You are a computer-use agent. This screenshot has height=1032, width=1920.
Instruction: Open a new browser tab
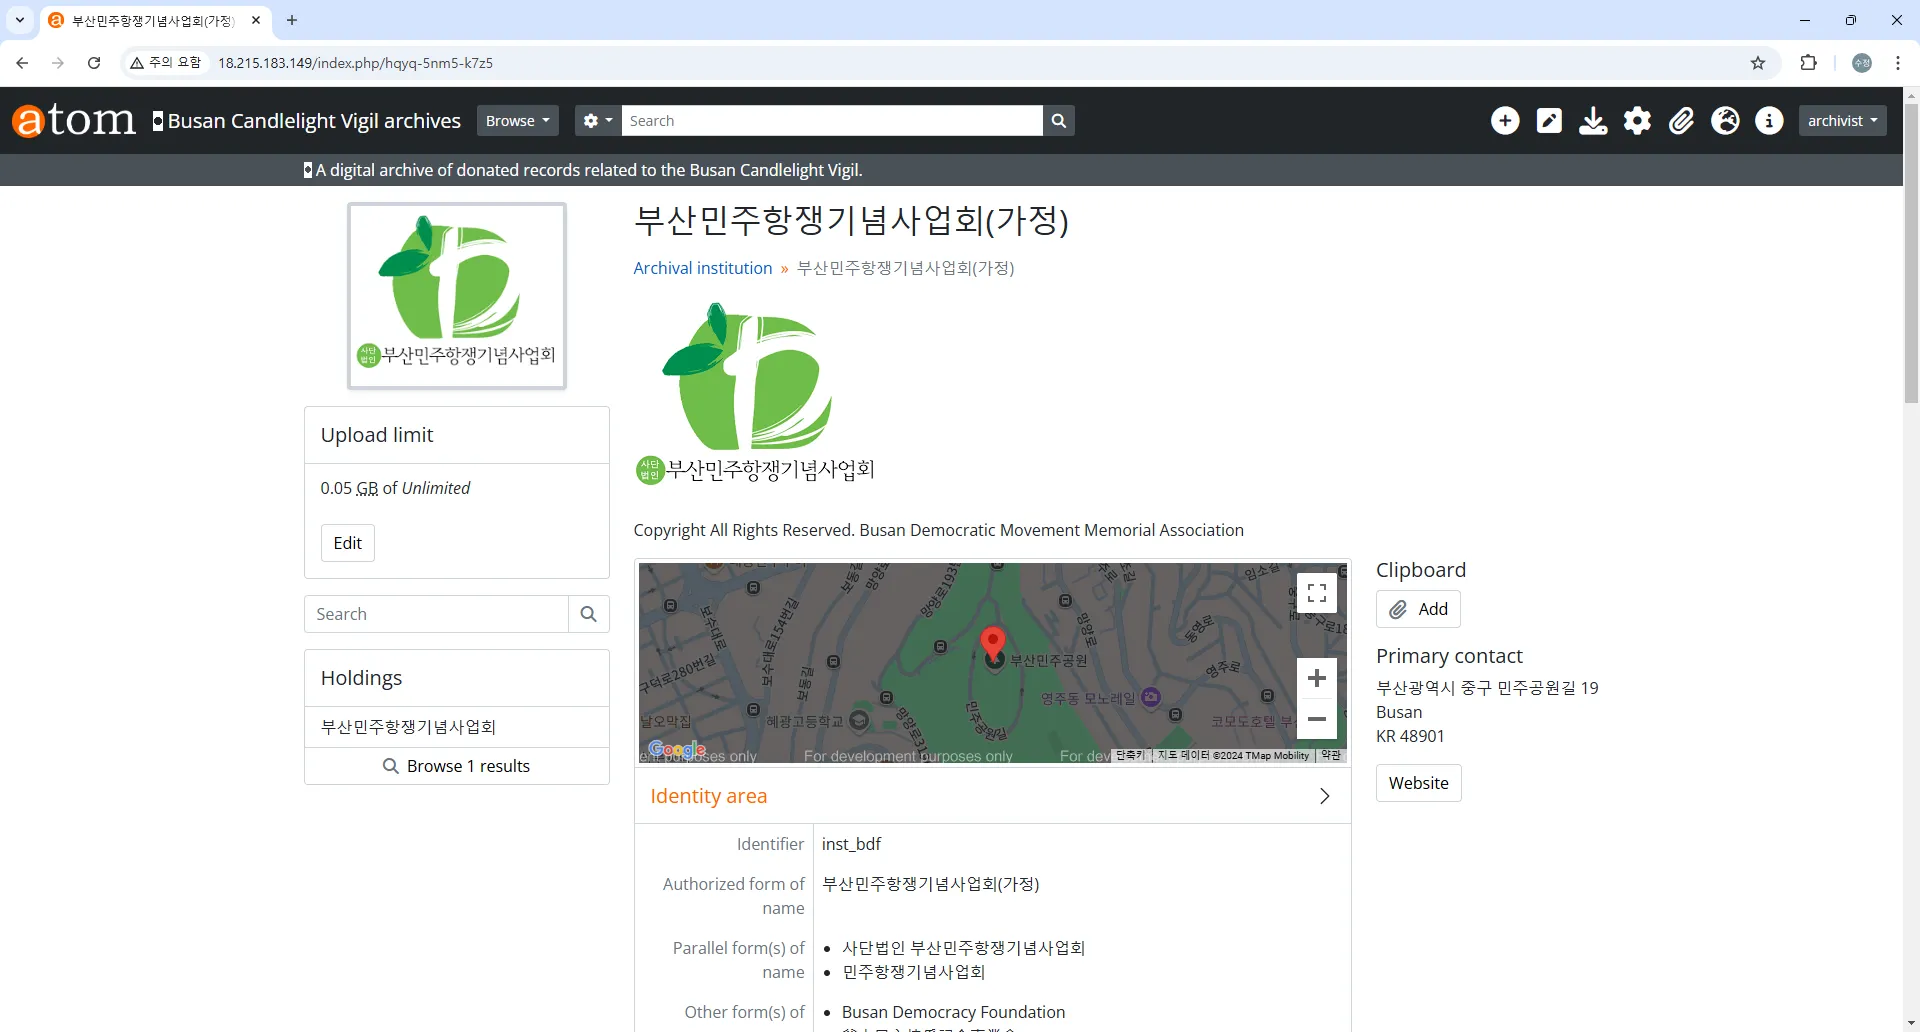(292, 20)
